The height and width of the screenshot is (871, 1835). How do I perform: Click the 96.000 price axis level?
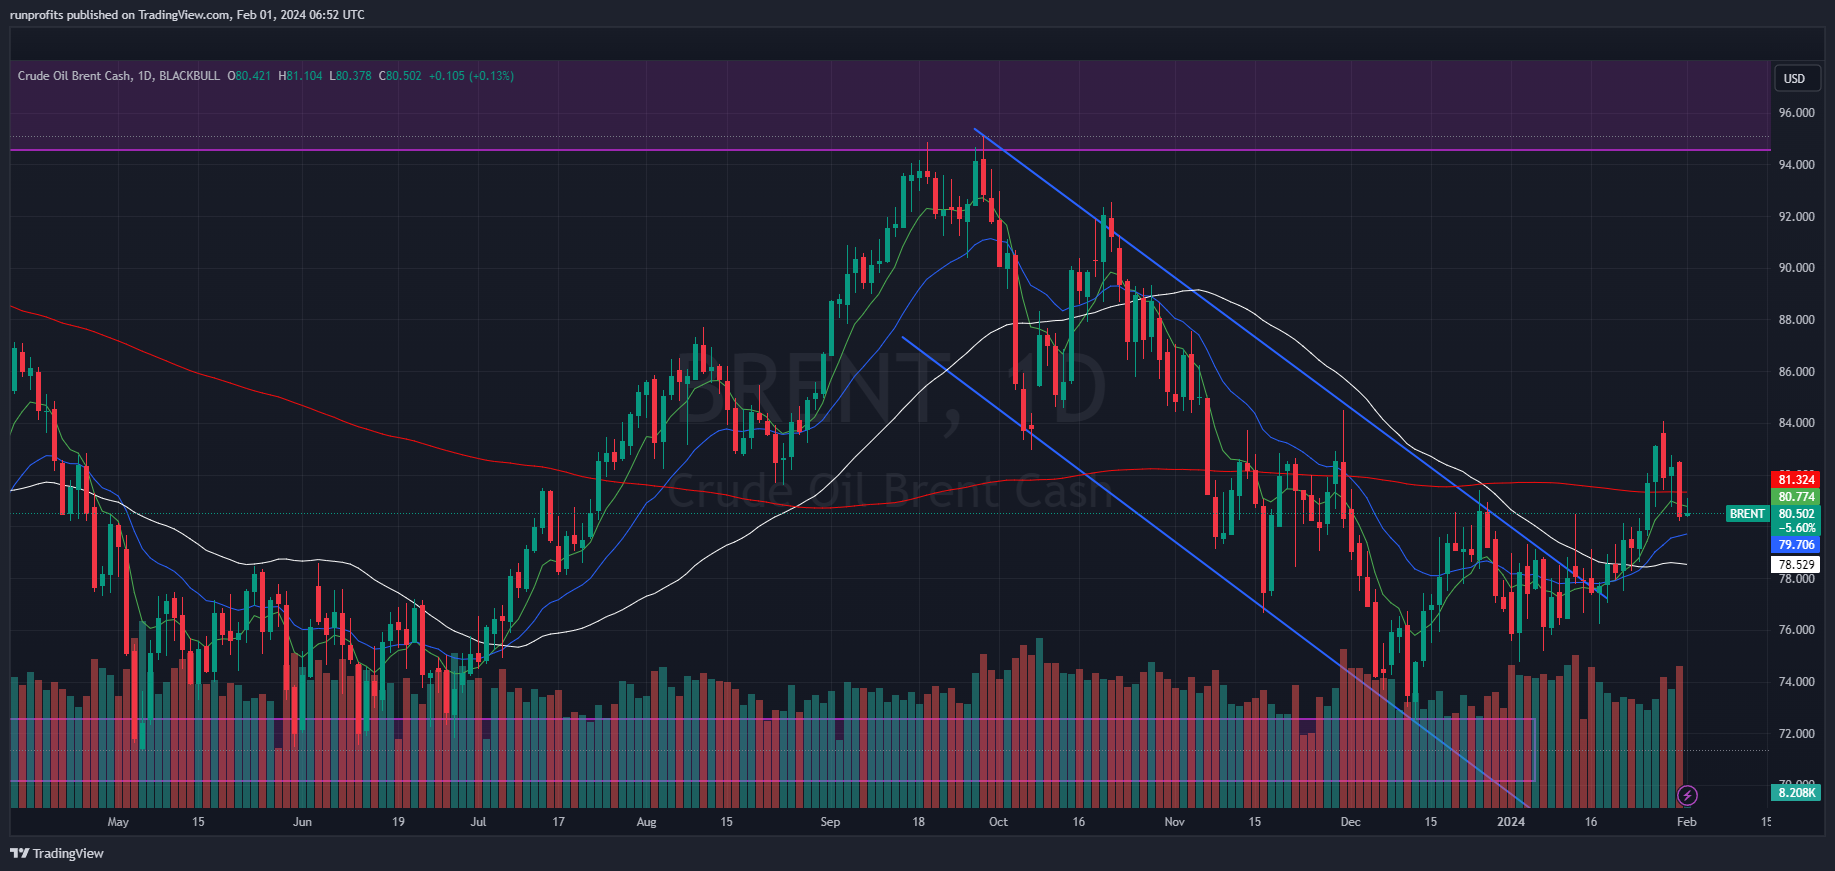(x=1796, y=113)
